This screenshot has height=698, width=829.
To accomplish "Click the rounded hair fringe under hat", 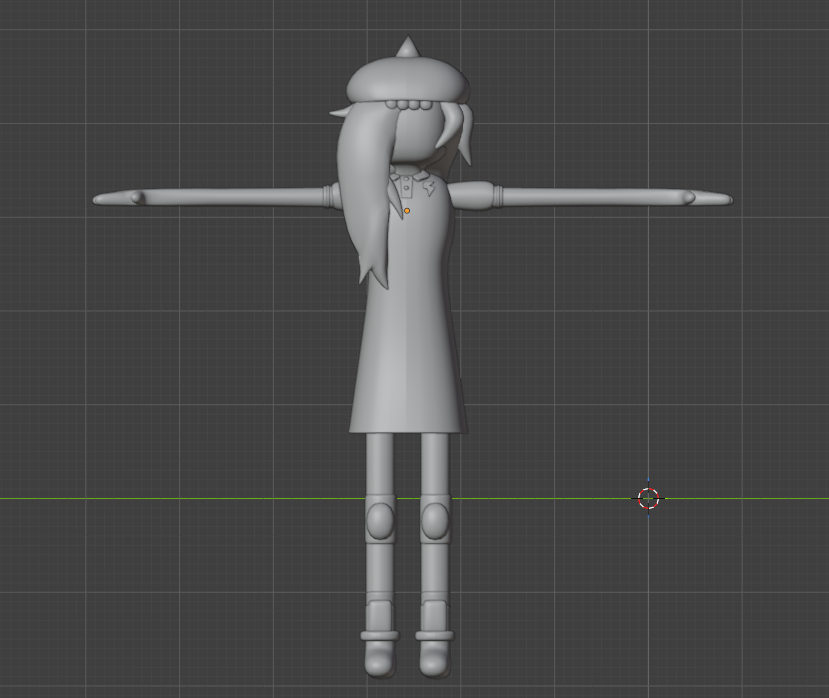I will point(409,104).
